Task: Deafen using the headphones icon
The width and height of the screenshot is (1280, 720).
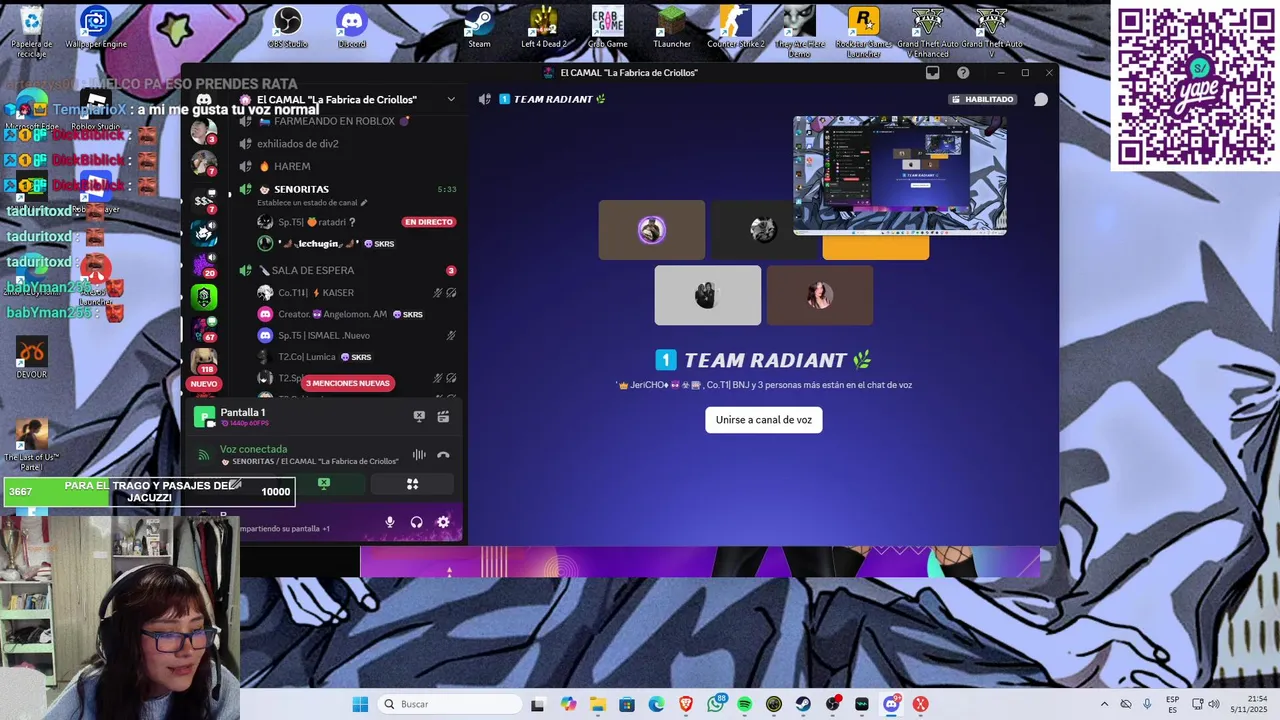Action: (x=416, y=522)
